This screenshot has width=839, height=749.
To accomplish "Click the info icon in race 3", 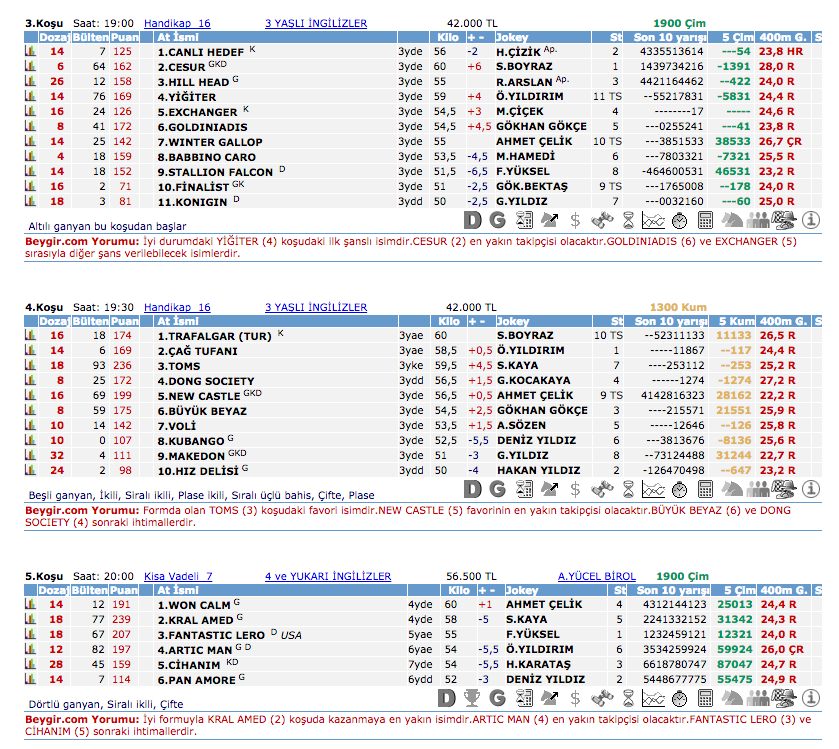I will [x=811, y=219].
